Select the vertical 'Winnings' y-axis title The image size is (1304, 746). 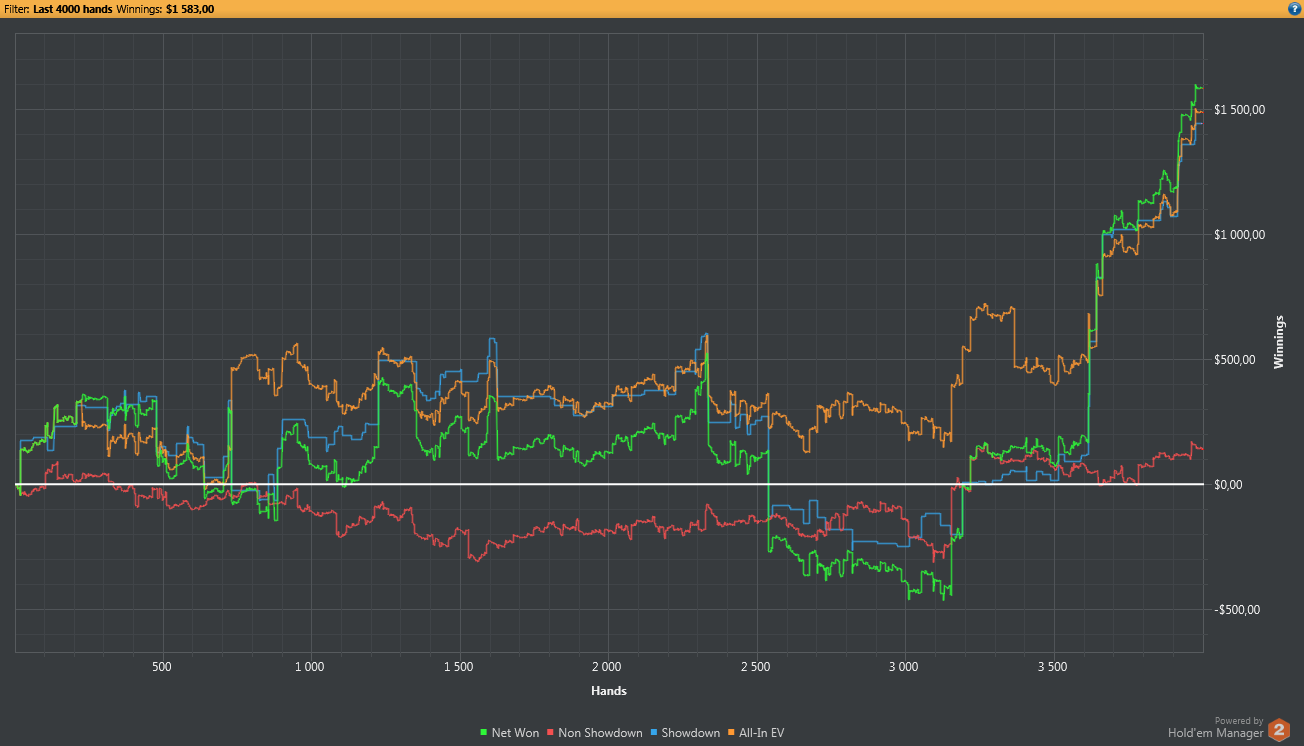point(1279,342)
